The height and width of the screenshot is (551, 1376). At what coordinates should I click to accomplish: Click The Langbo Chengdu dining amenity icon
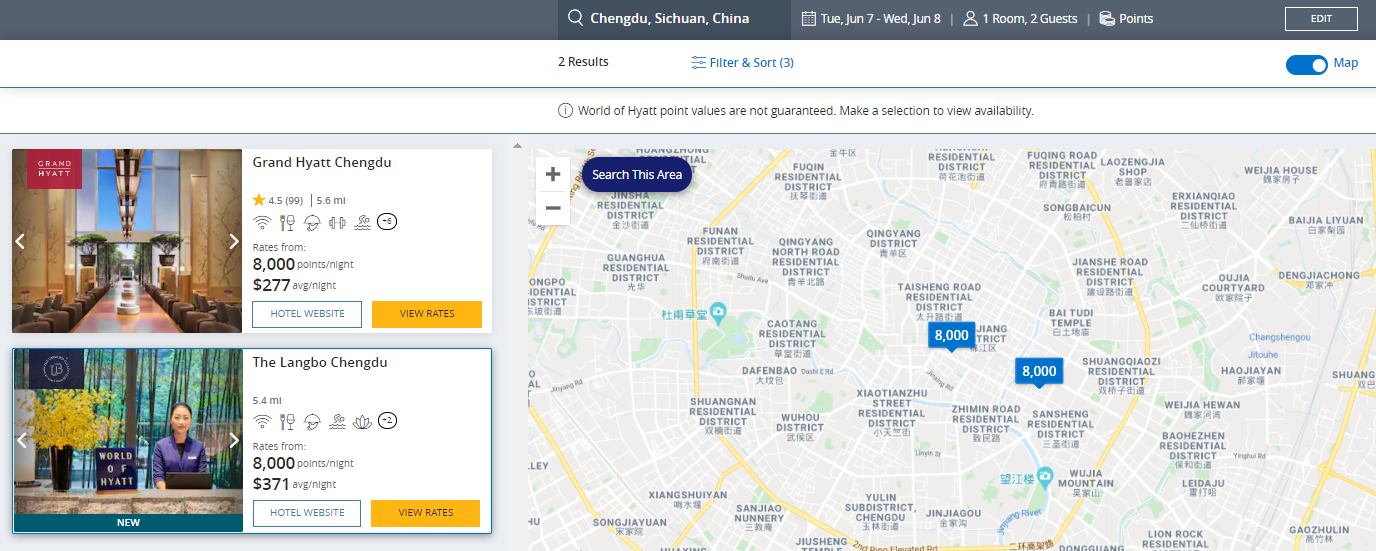(x=287, y=421)
